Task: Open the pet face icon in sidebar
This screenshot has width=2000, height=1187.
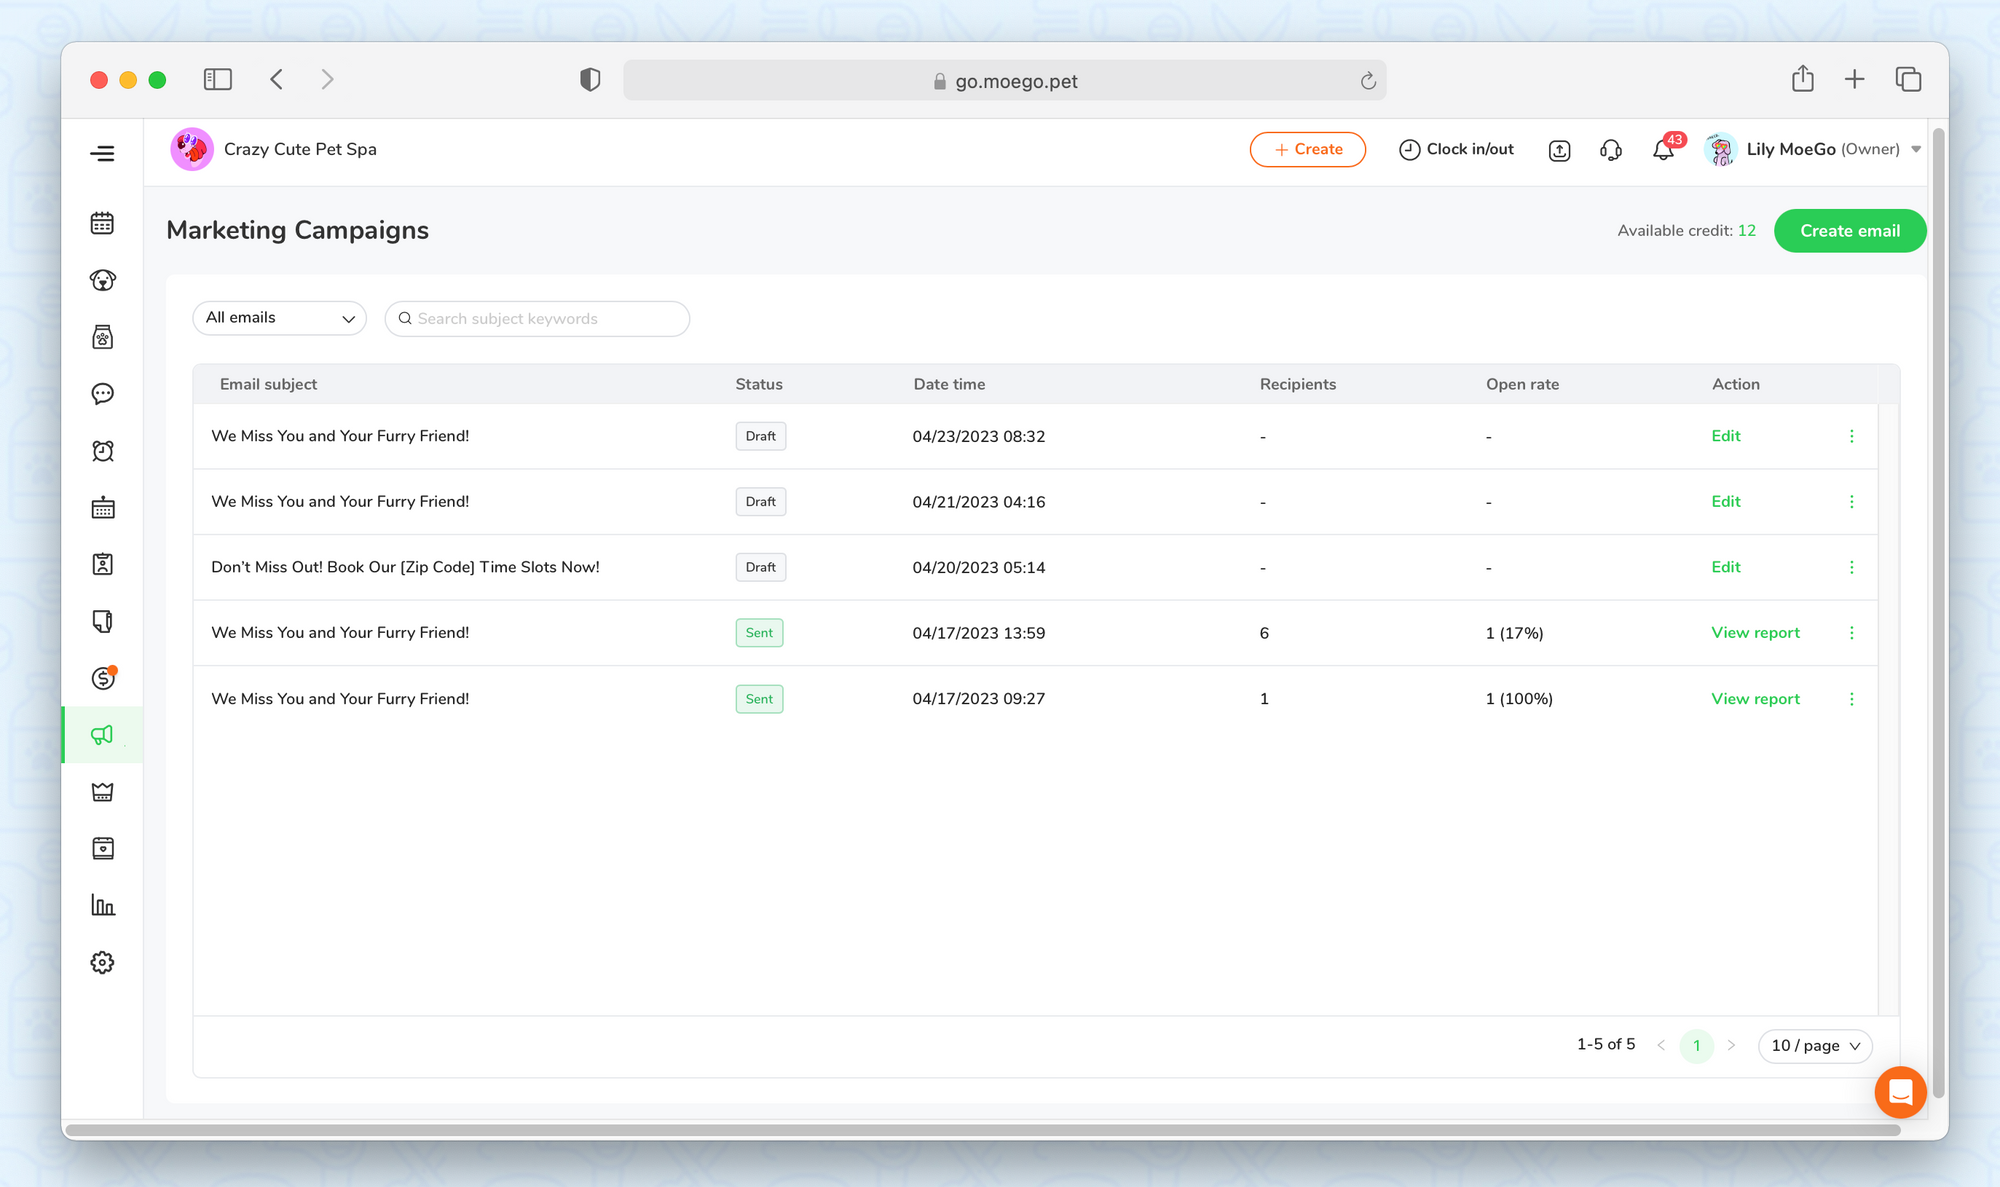Action: 102,280
